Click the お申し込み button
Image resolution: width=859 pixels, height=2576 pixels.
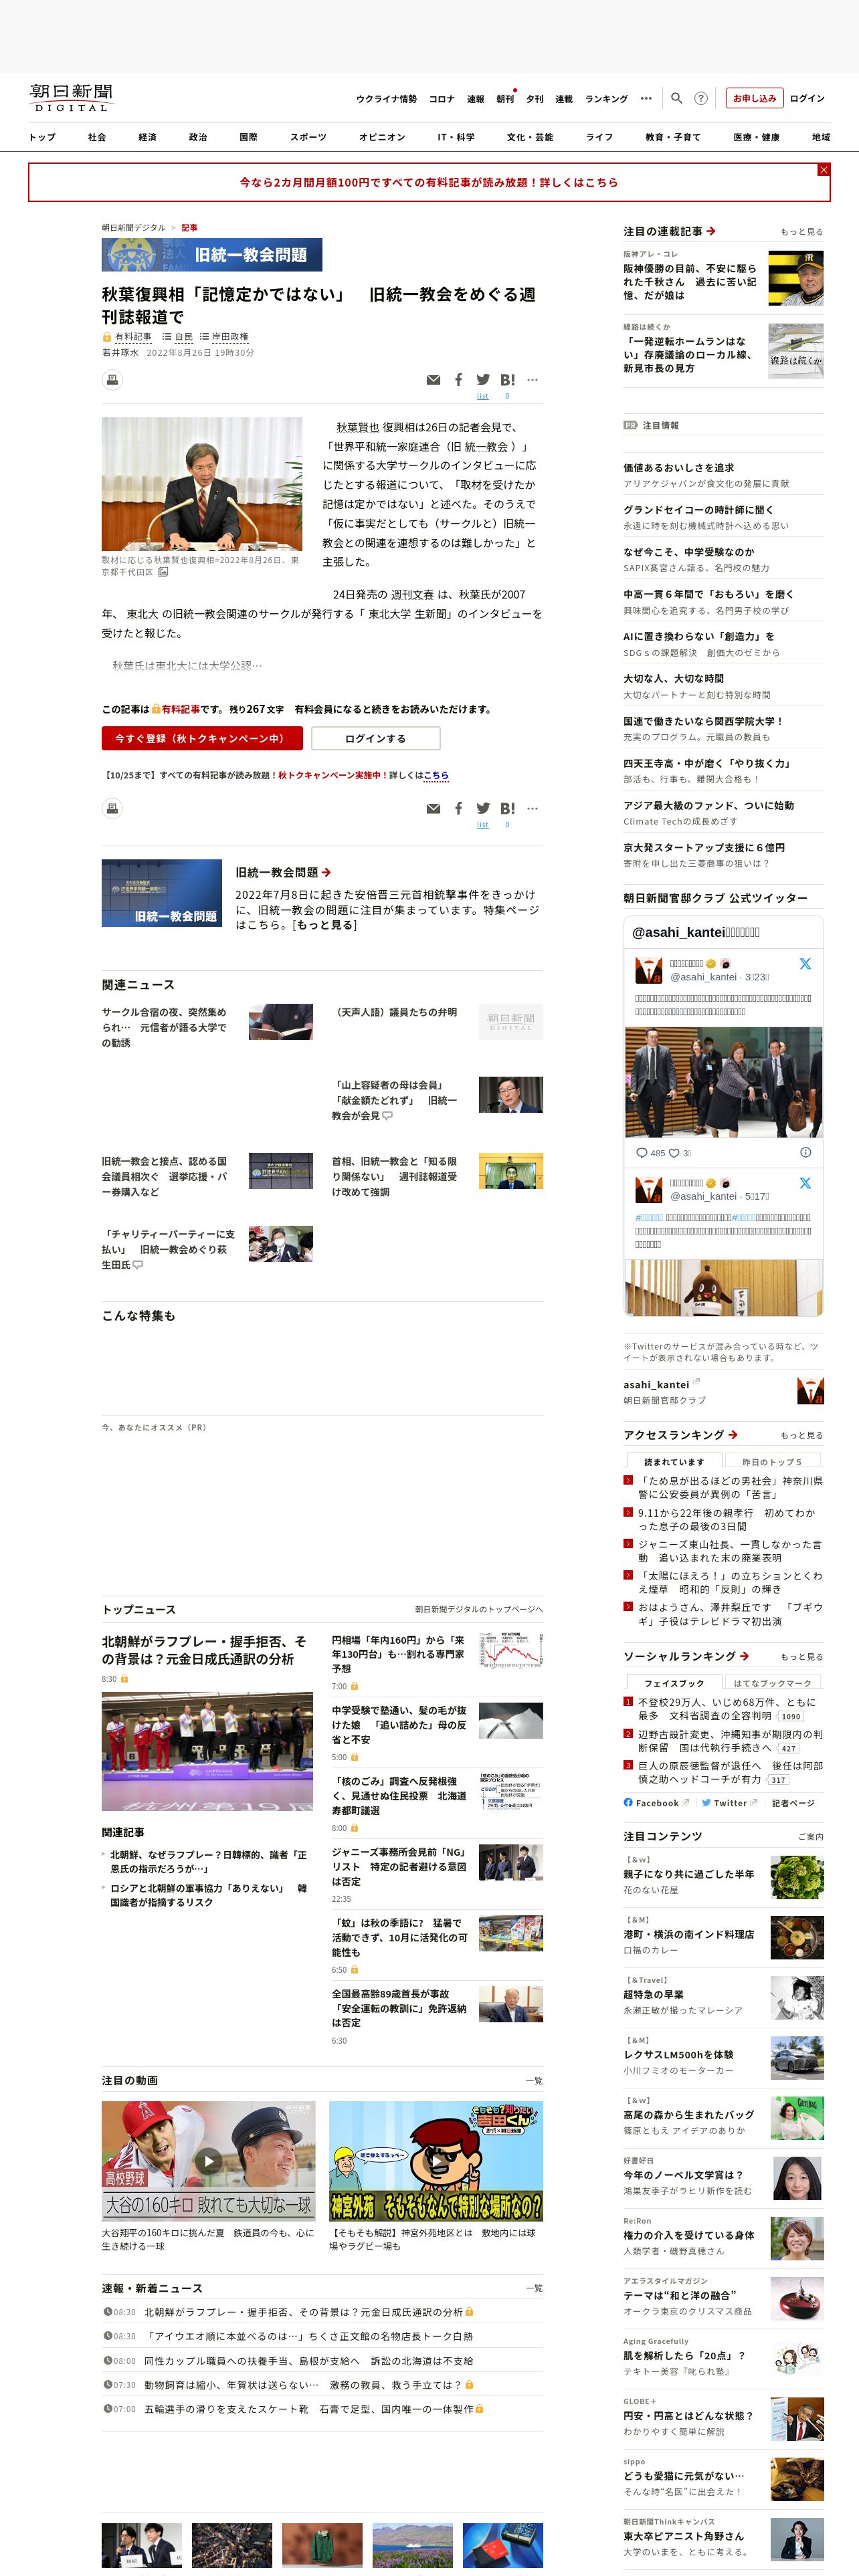754,98
